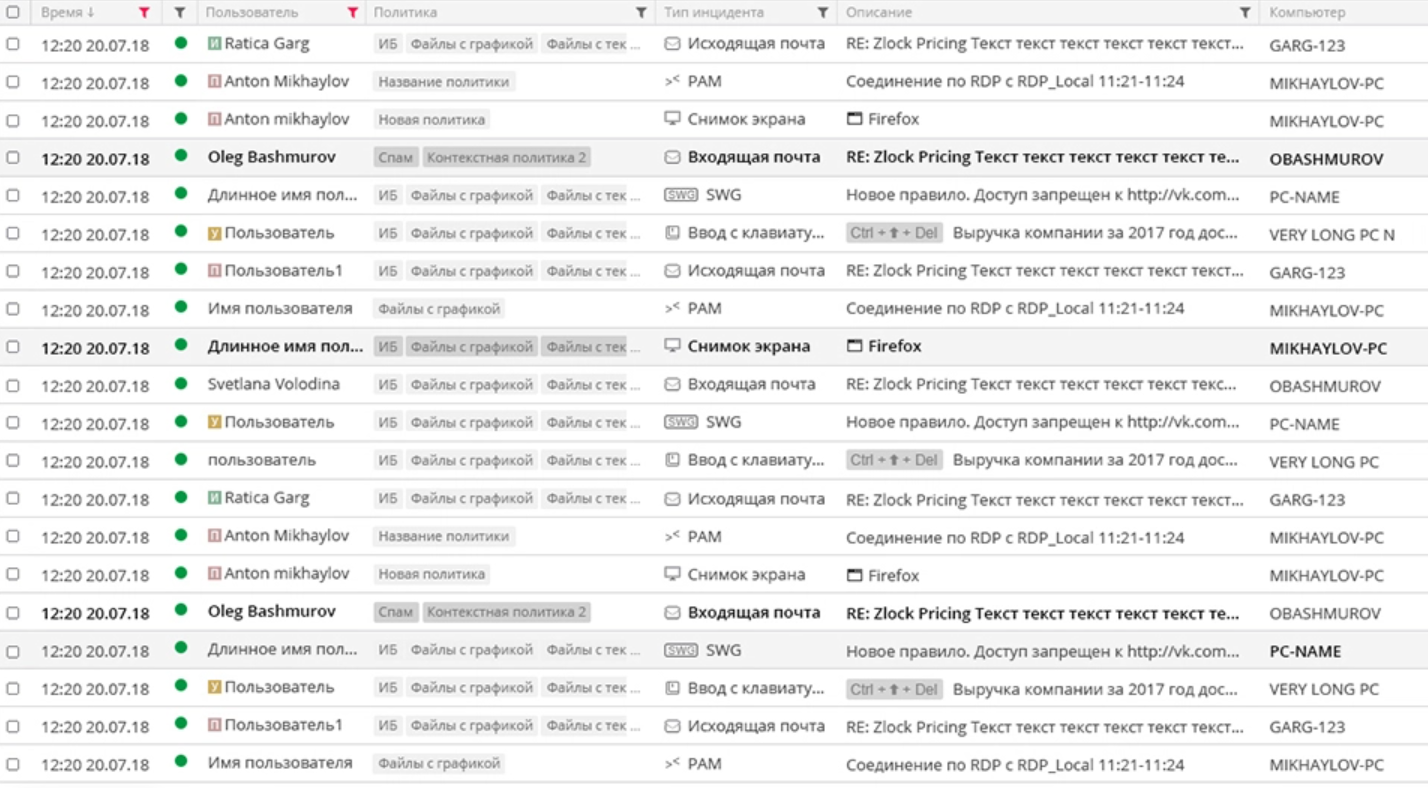Tick the checkbox in lowercase пользователь's row
The image size is (1428, 788).
click(x=13, y=461)
